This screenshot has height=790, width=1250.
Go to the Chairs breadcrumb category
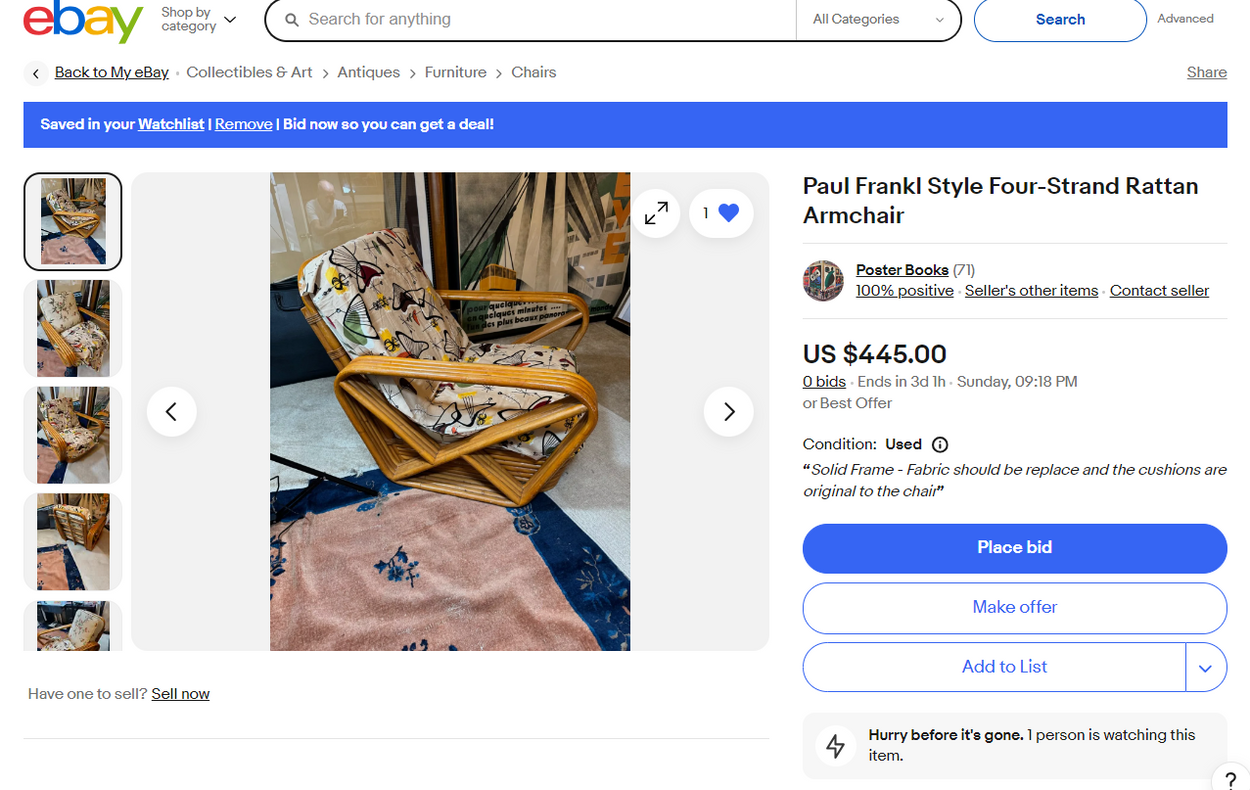(533, 72)
